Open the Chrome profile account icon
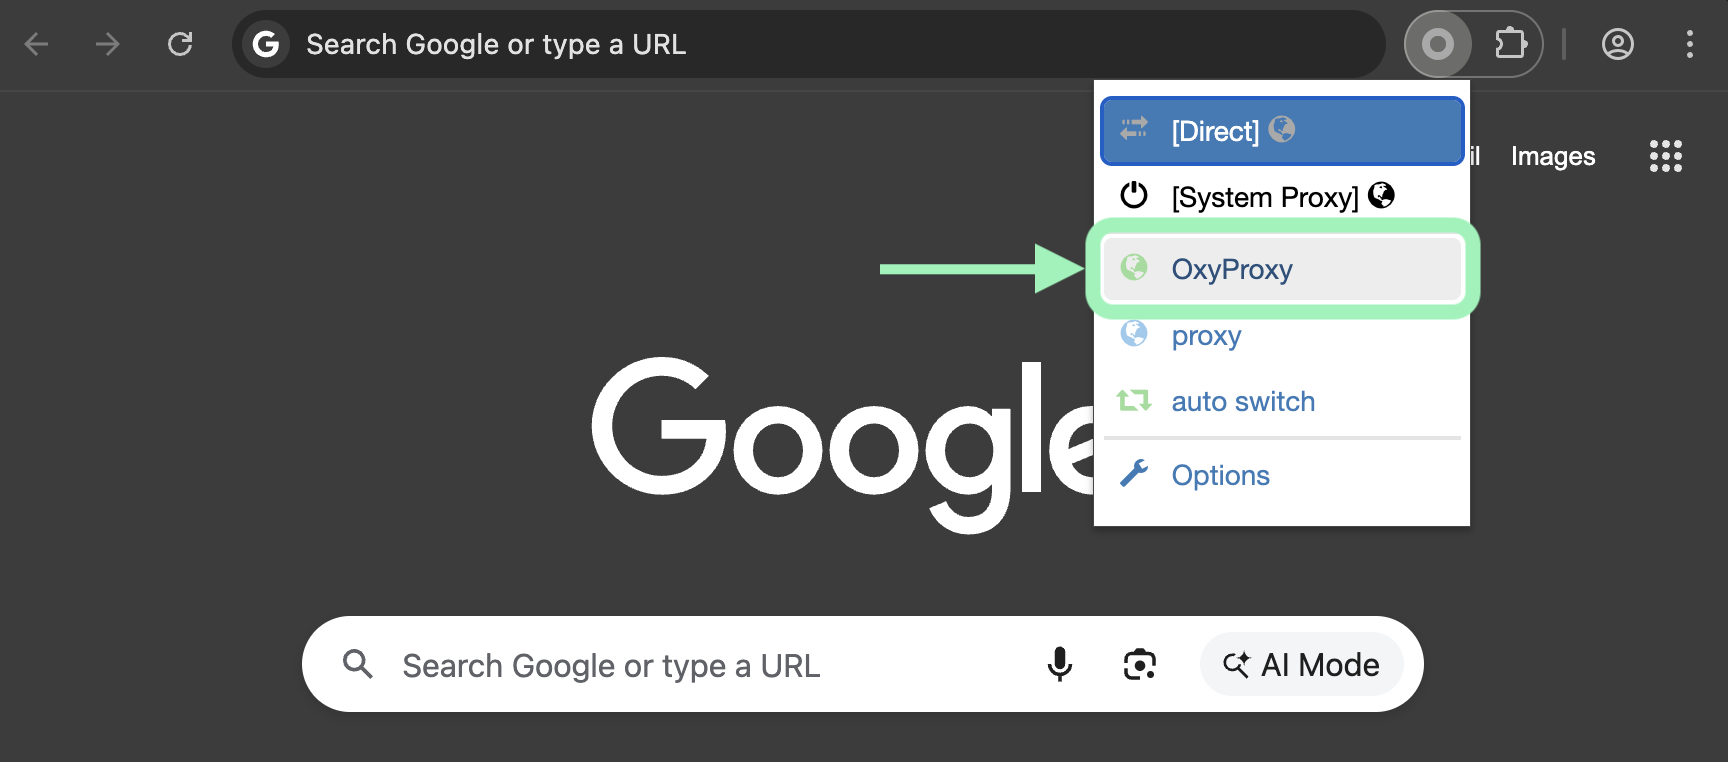The image size is (1728, 762). [x=1617, y=44]
